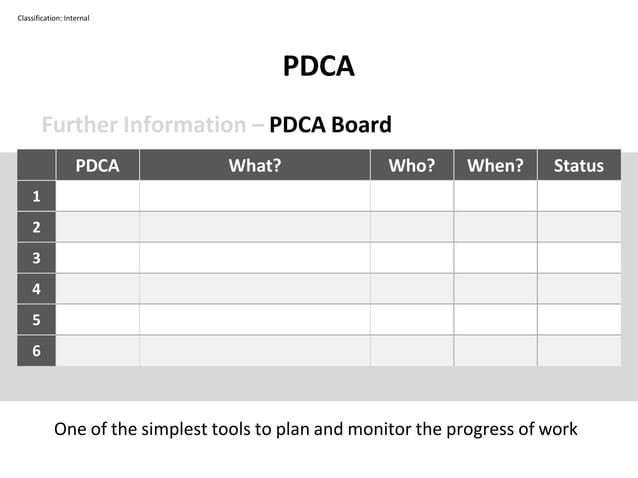Click the PDCA slide title
The height and width of the screenshot is (478, 638).
tap(318, 66)
